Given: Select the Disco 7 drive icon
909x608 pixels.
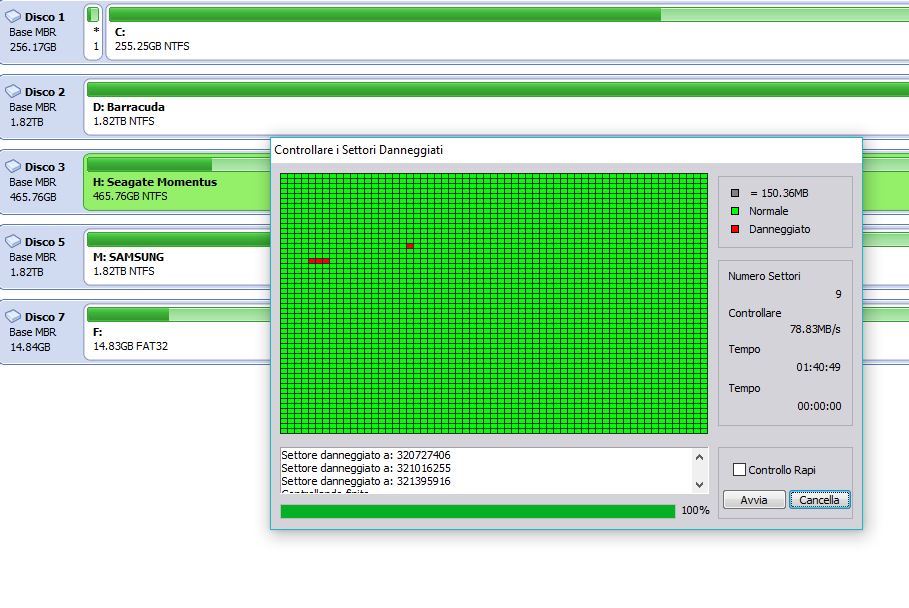Looking at the screenshot, I should [x=13, y=316].
